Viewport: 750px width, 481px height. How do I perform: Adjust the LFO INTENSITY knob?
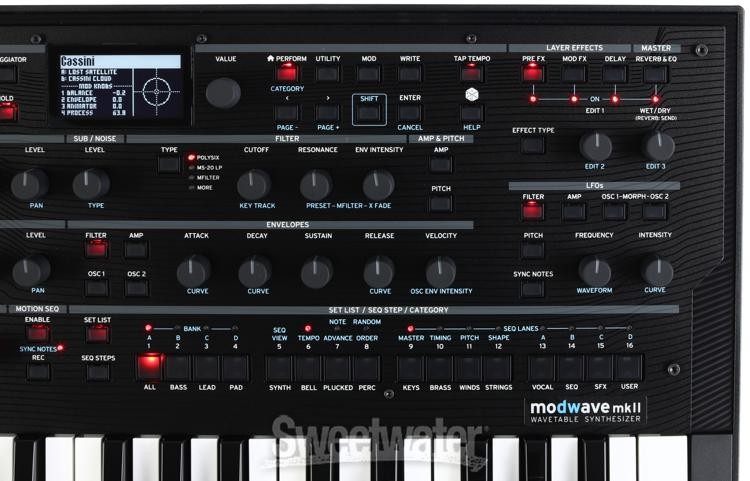[657, 271]
